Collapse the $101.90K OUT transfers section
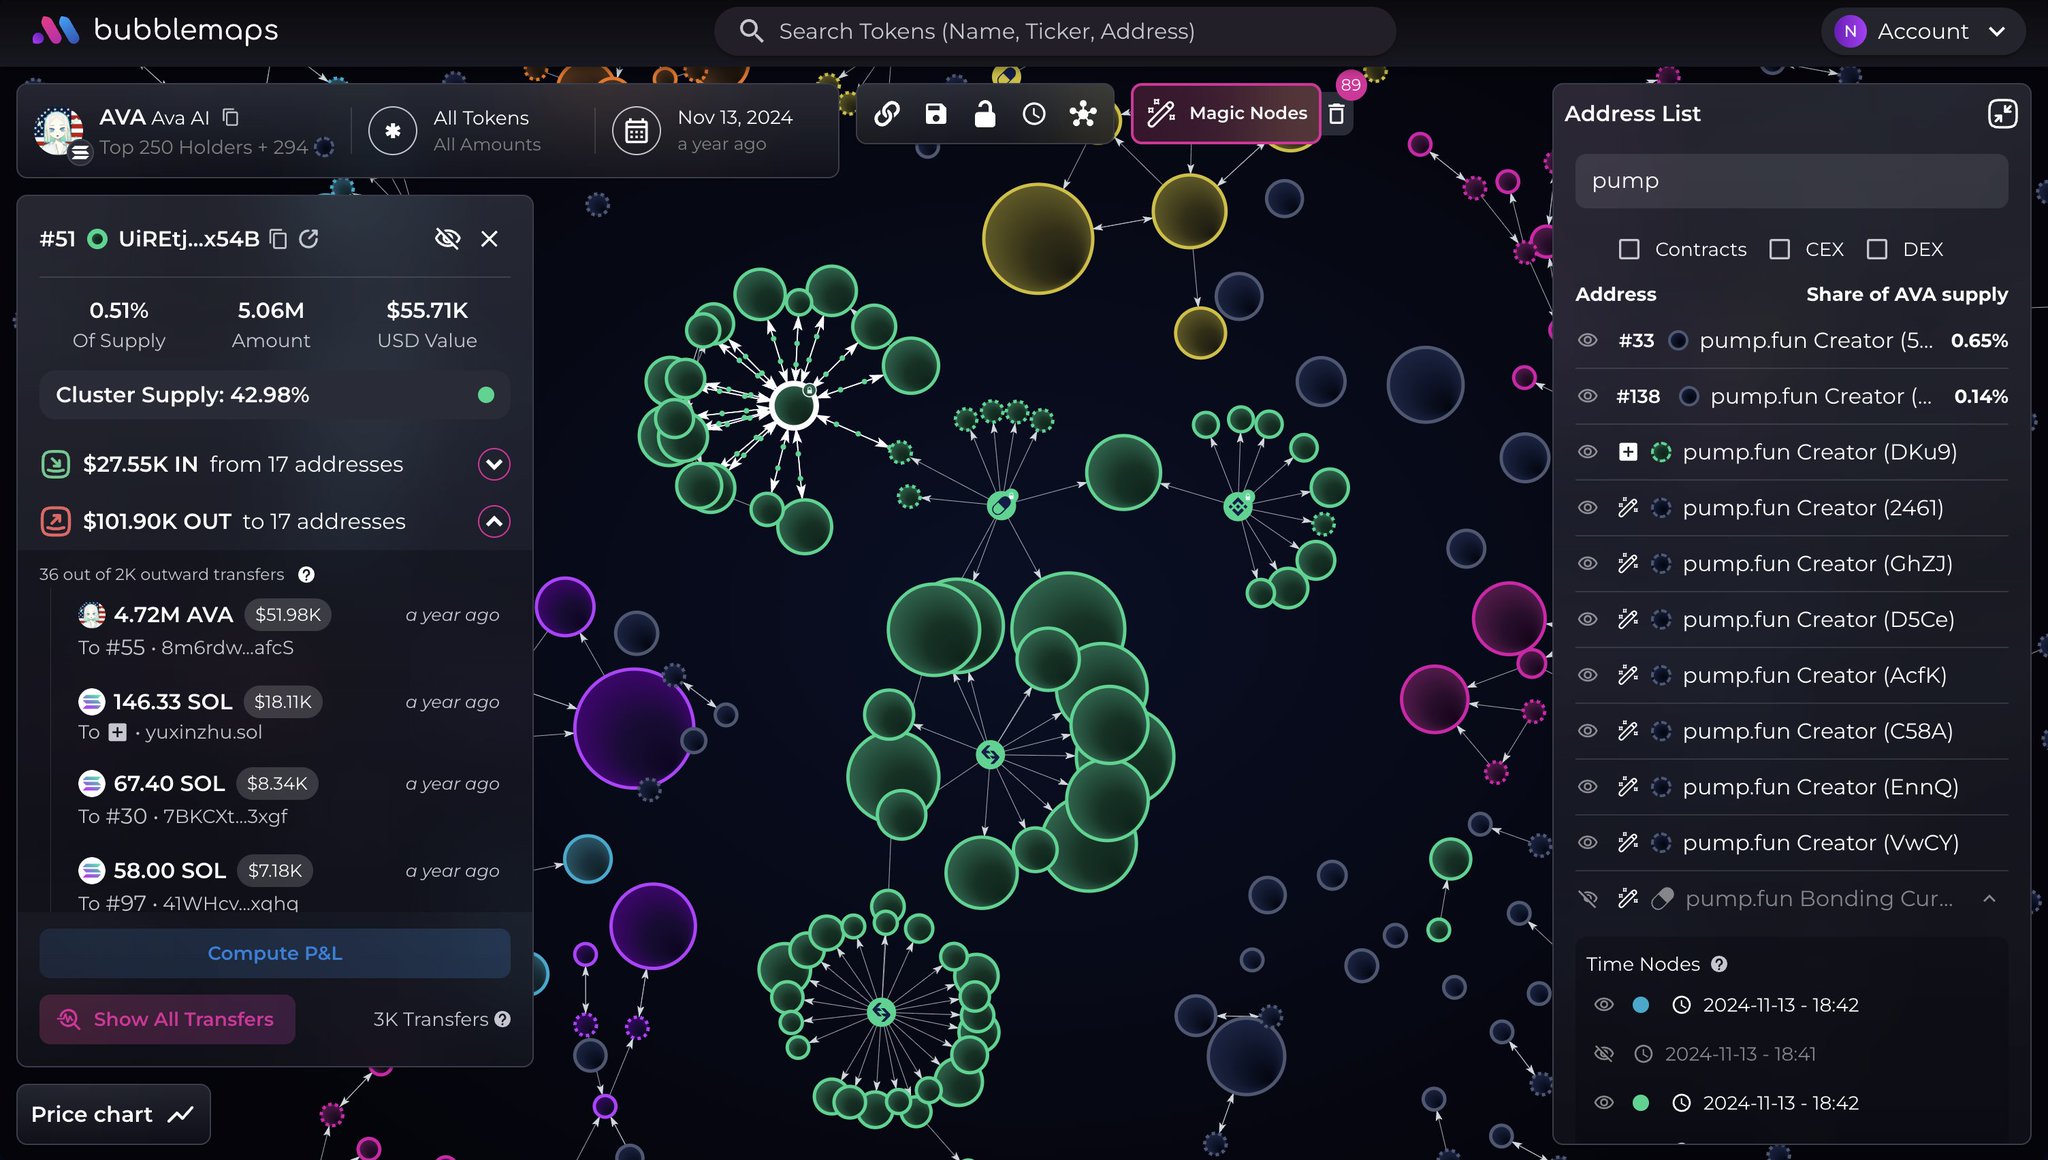The width and height of the screenshot is (2048, 1160). pos(494,521)
